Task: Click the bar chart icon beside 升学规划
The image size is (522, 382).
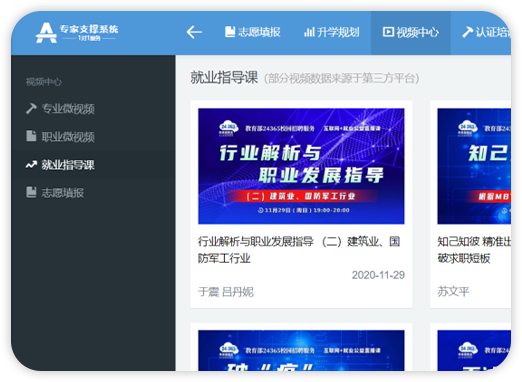Action: point(309,32)
